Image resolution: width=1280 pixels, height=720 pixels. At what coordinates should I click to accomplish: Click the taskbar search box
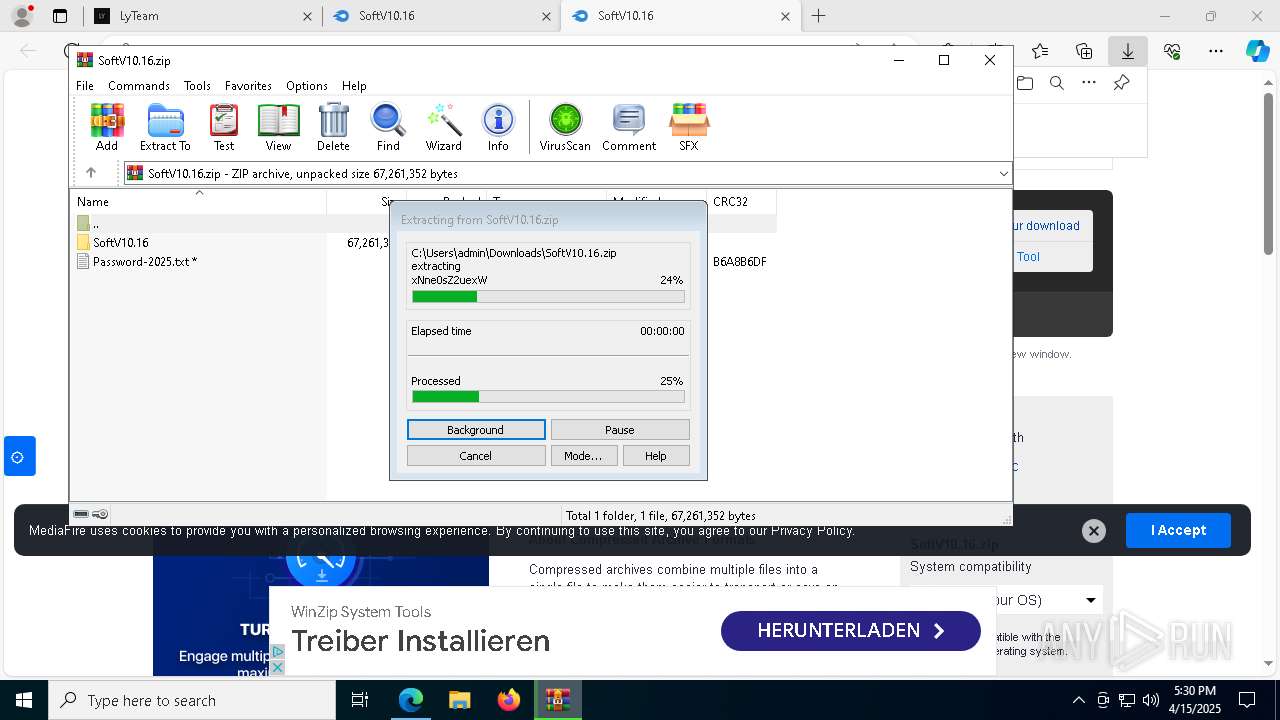(x=191, y=700)
